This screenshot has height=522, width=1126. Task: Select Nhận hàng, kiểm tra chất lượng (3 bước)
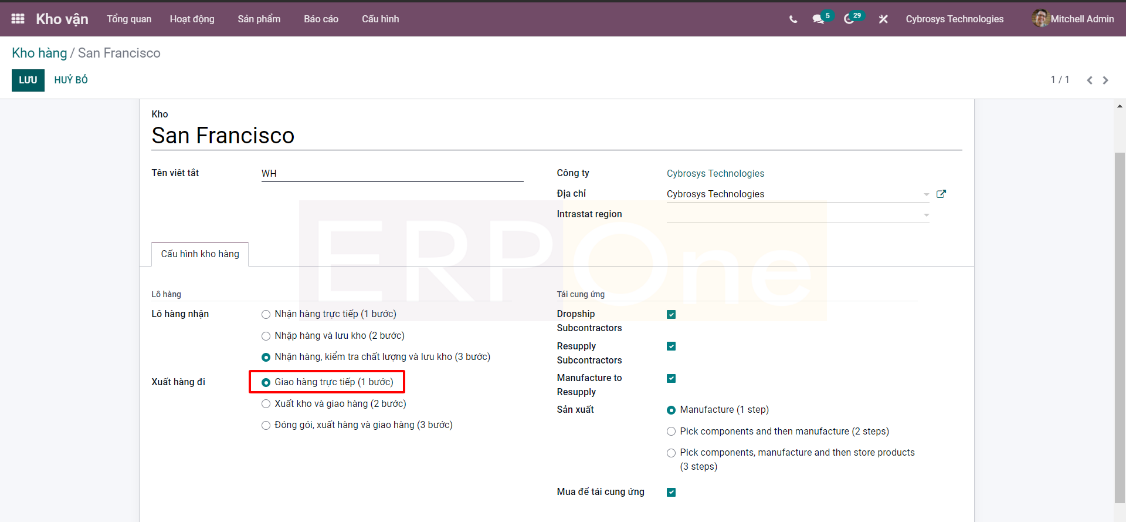coord(266,357)
